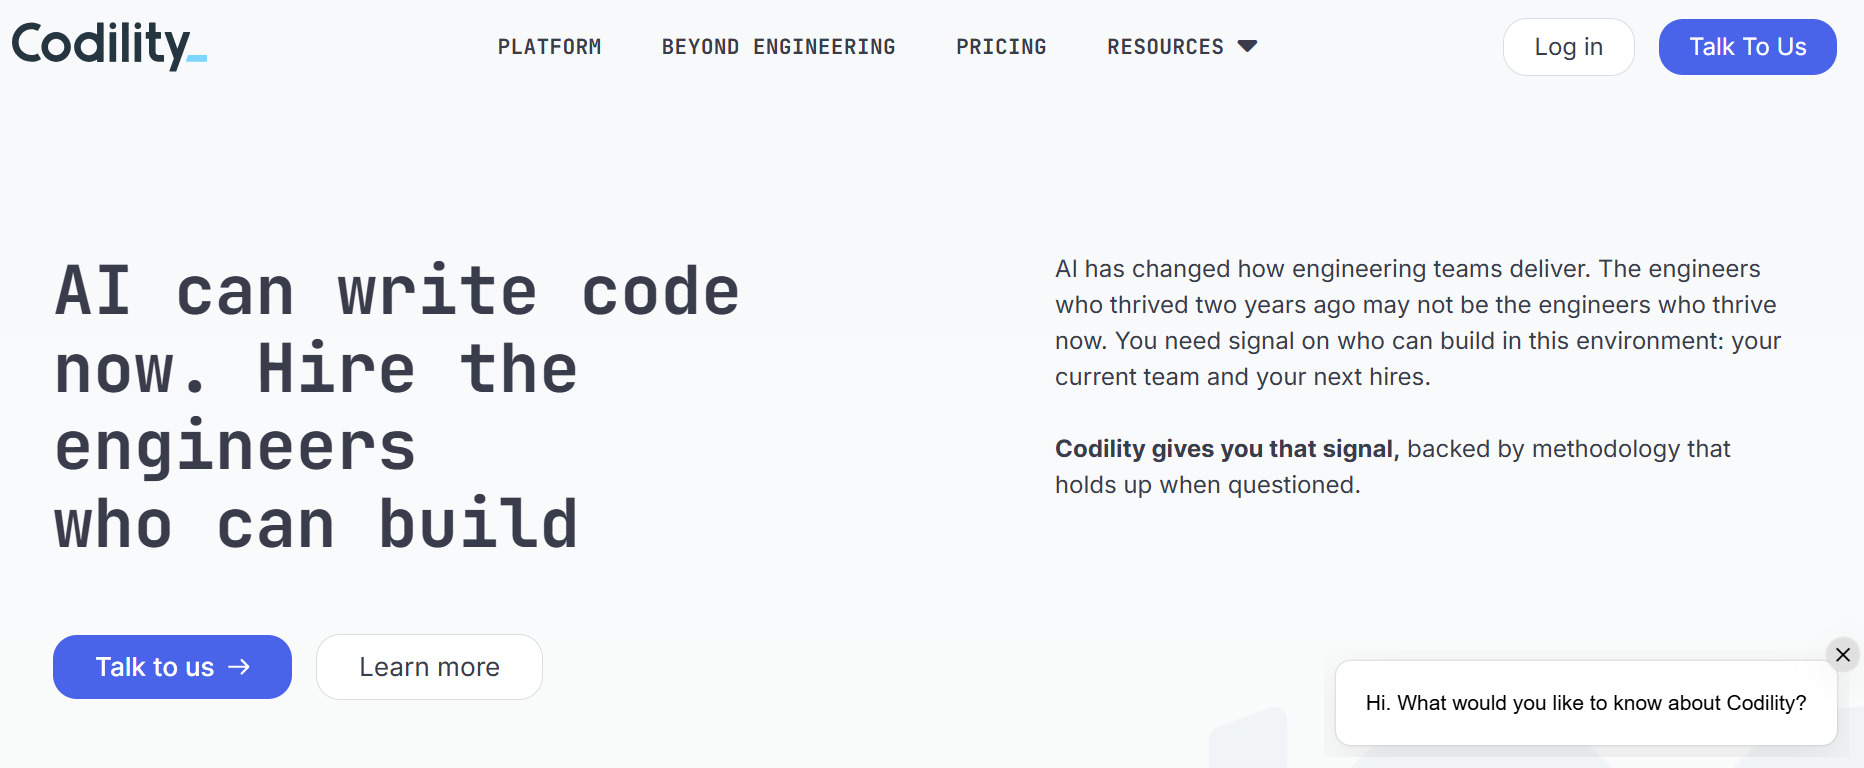This screenshot has height=768, width=1864.
Task: Click headline 'AI can write code'
Action: click(397, 291)
